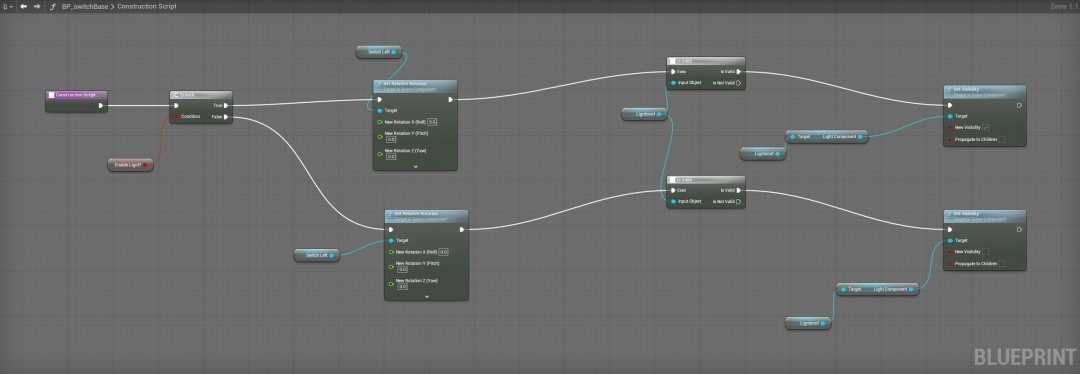Go forward with the right navigation arrow
Image resolution: width=1080 pixels, height=374 pixels.
coord(37,6)
